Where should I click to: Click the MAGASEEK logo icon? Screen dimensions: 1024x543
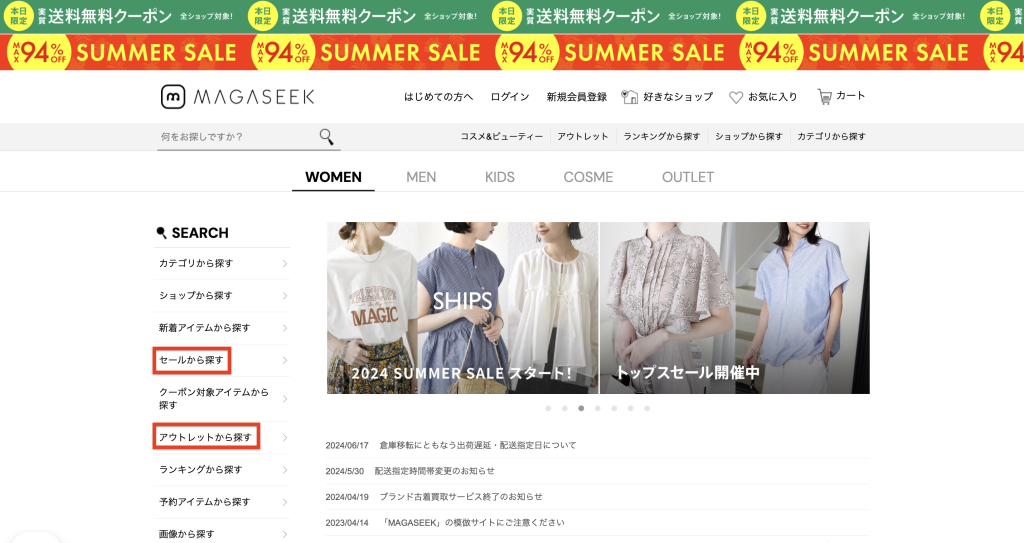(x=173, y=97)
